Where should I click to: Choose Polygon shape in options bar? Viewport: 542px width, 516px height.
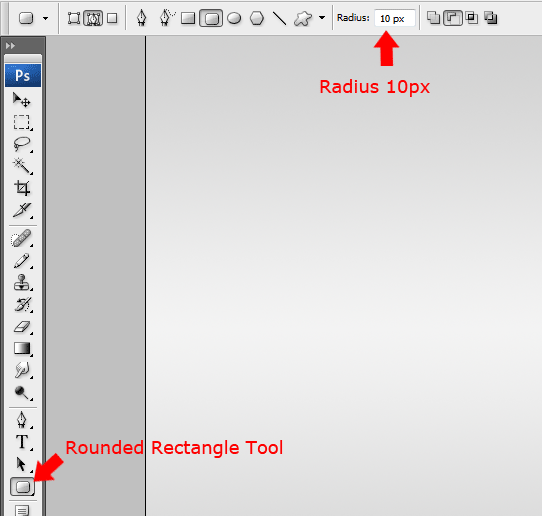click(x=257, y=18)
